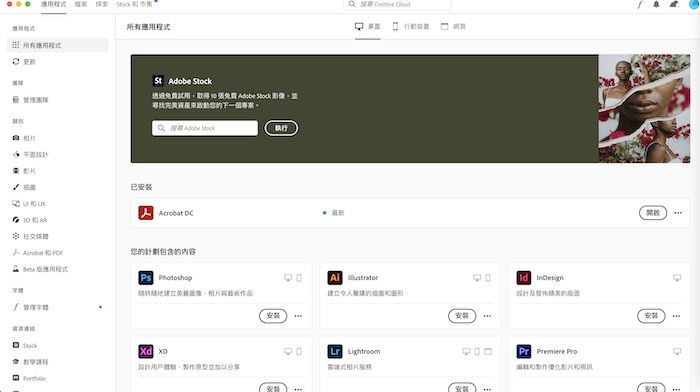Click the XD app icon

click(x=146, y=351)
